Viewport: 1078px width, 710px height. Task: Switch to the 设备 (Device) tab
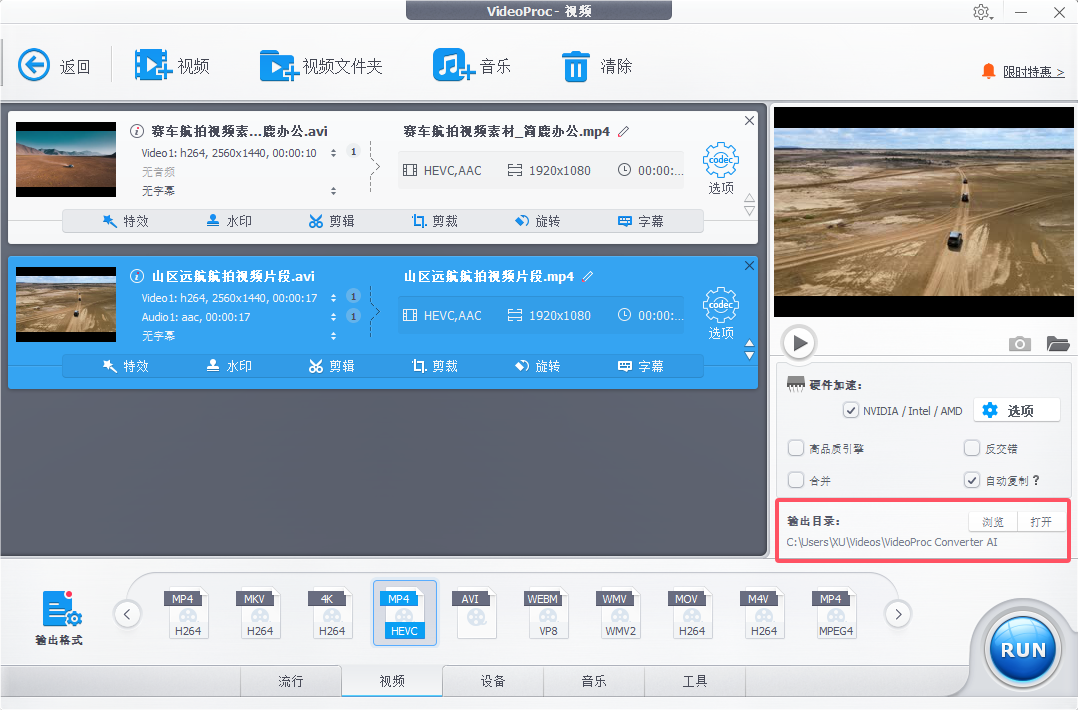(492, 681)
